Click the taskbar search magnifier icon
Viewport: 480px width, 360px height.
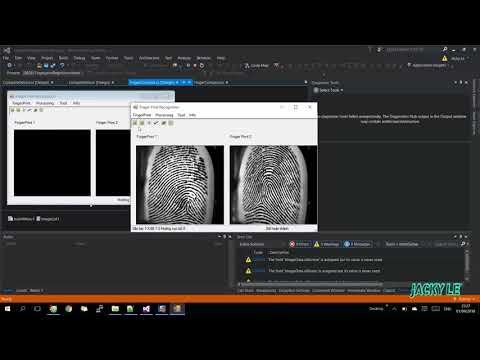point(22,309)
